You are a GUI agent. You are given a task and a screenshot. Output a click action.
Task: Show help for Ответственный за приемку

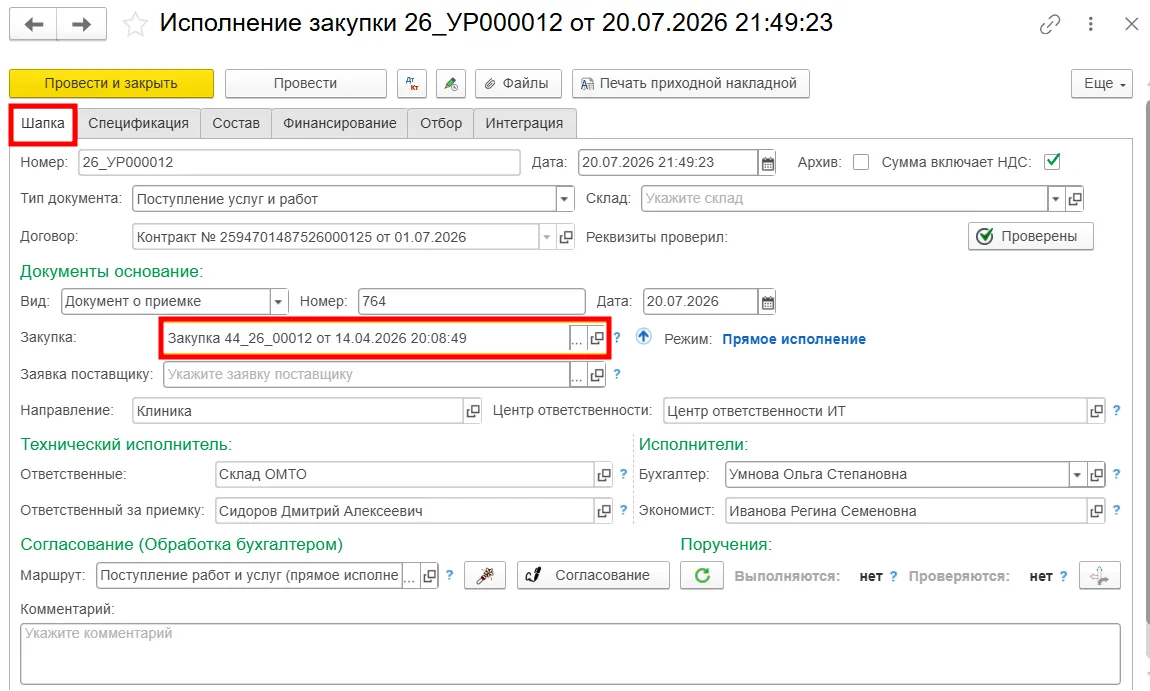(623, 510)
